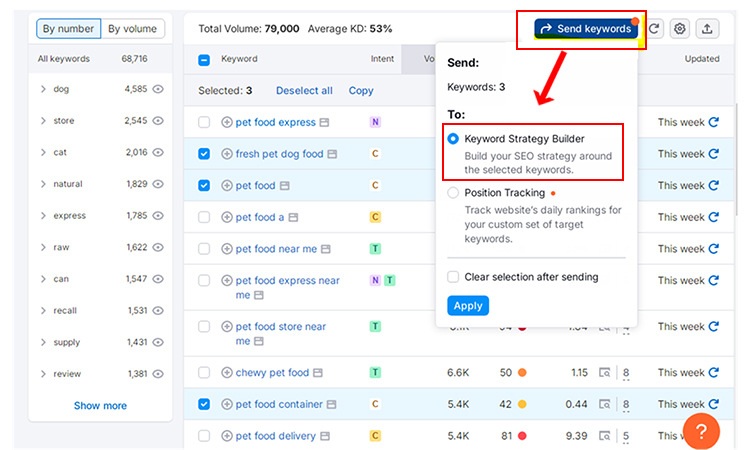Click the Send keywords button
The width and height of the screenshot is (750, 450).
point(586,29)
